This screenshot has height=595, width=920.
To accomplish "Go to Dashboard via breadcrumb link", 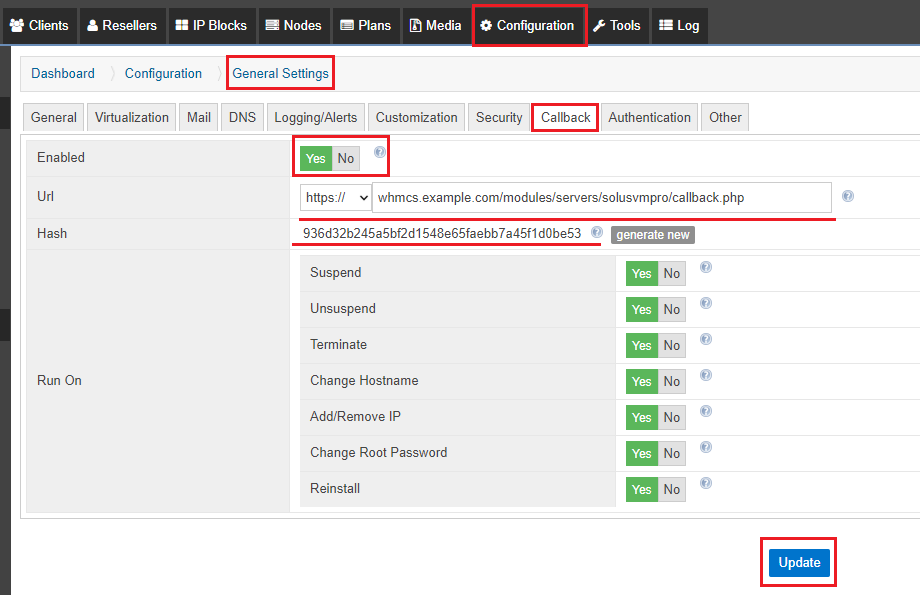I will [63, 73].
